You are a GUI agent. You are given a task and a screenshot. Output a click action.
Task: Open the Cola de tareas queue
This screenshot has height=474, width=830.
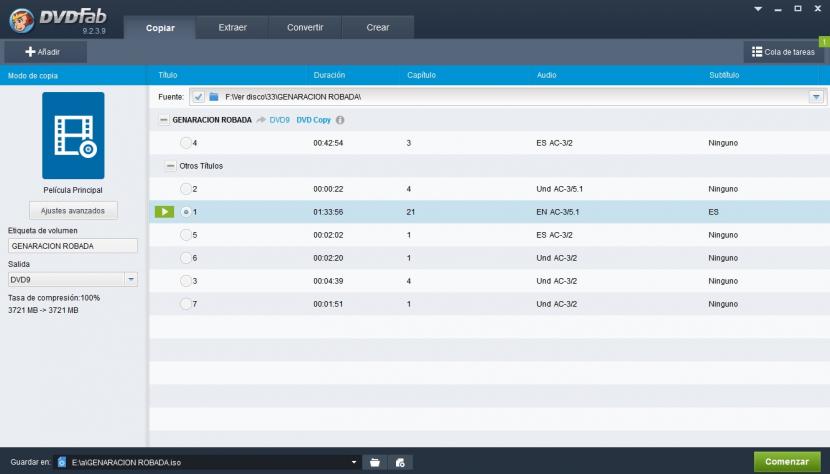click(781, 52)
